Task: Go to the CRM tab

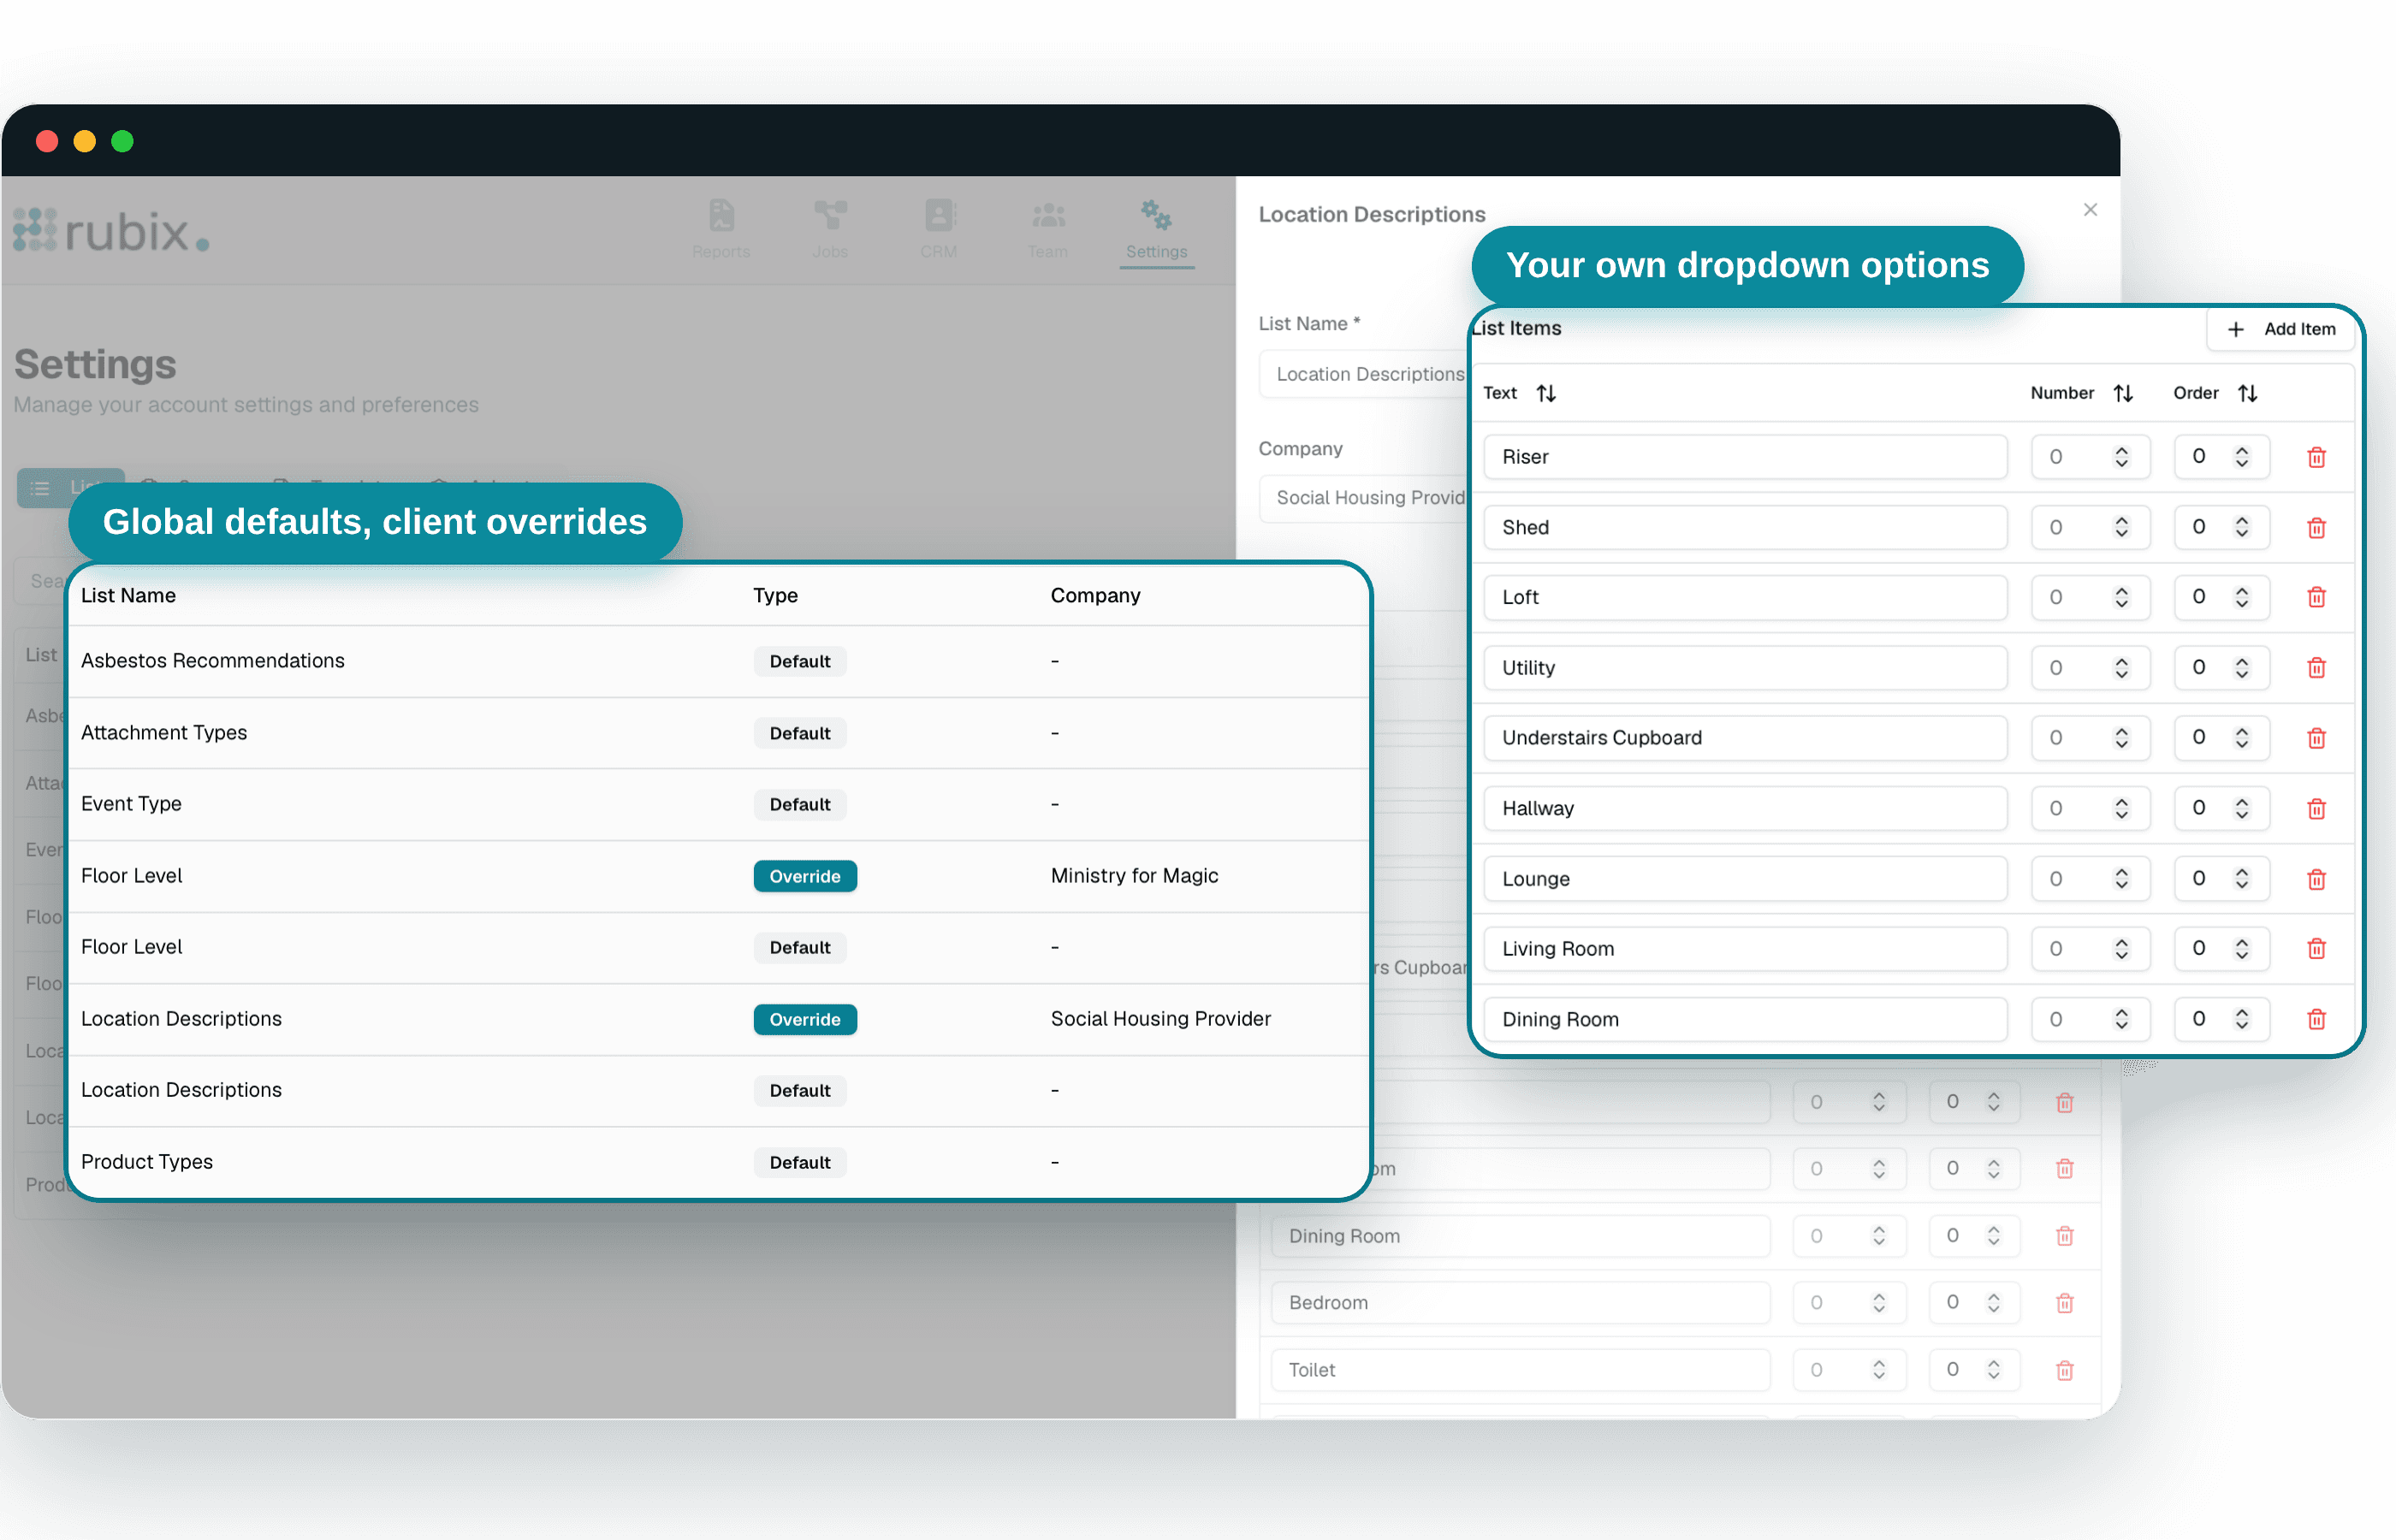Action: (x=939, y=230)
